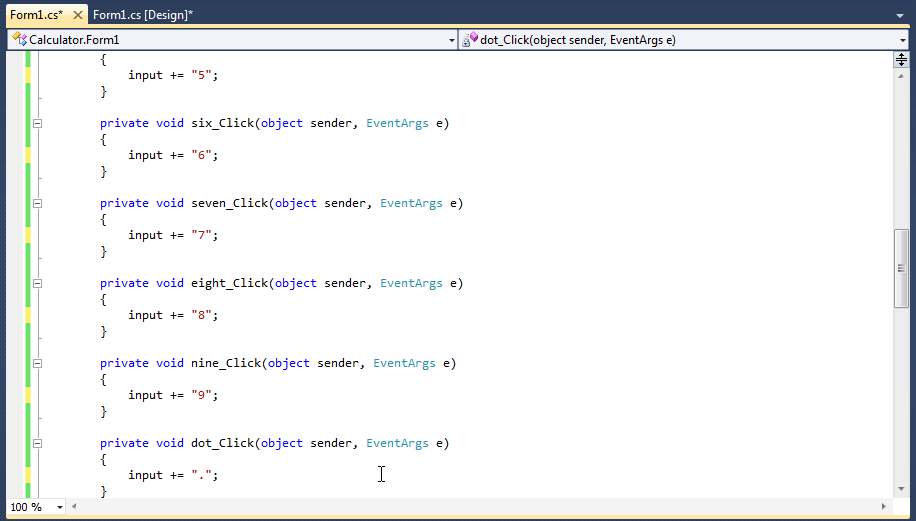Screen dimensions: 916x521
Task: Click the seven_Click method name
Action: coord(230,203)
